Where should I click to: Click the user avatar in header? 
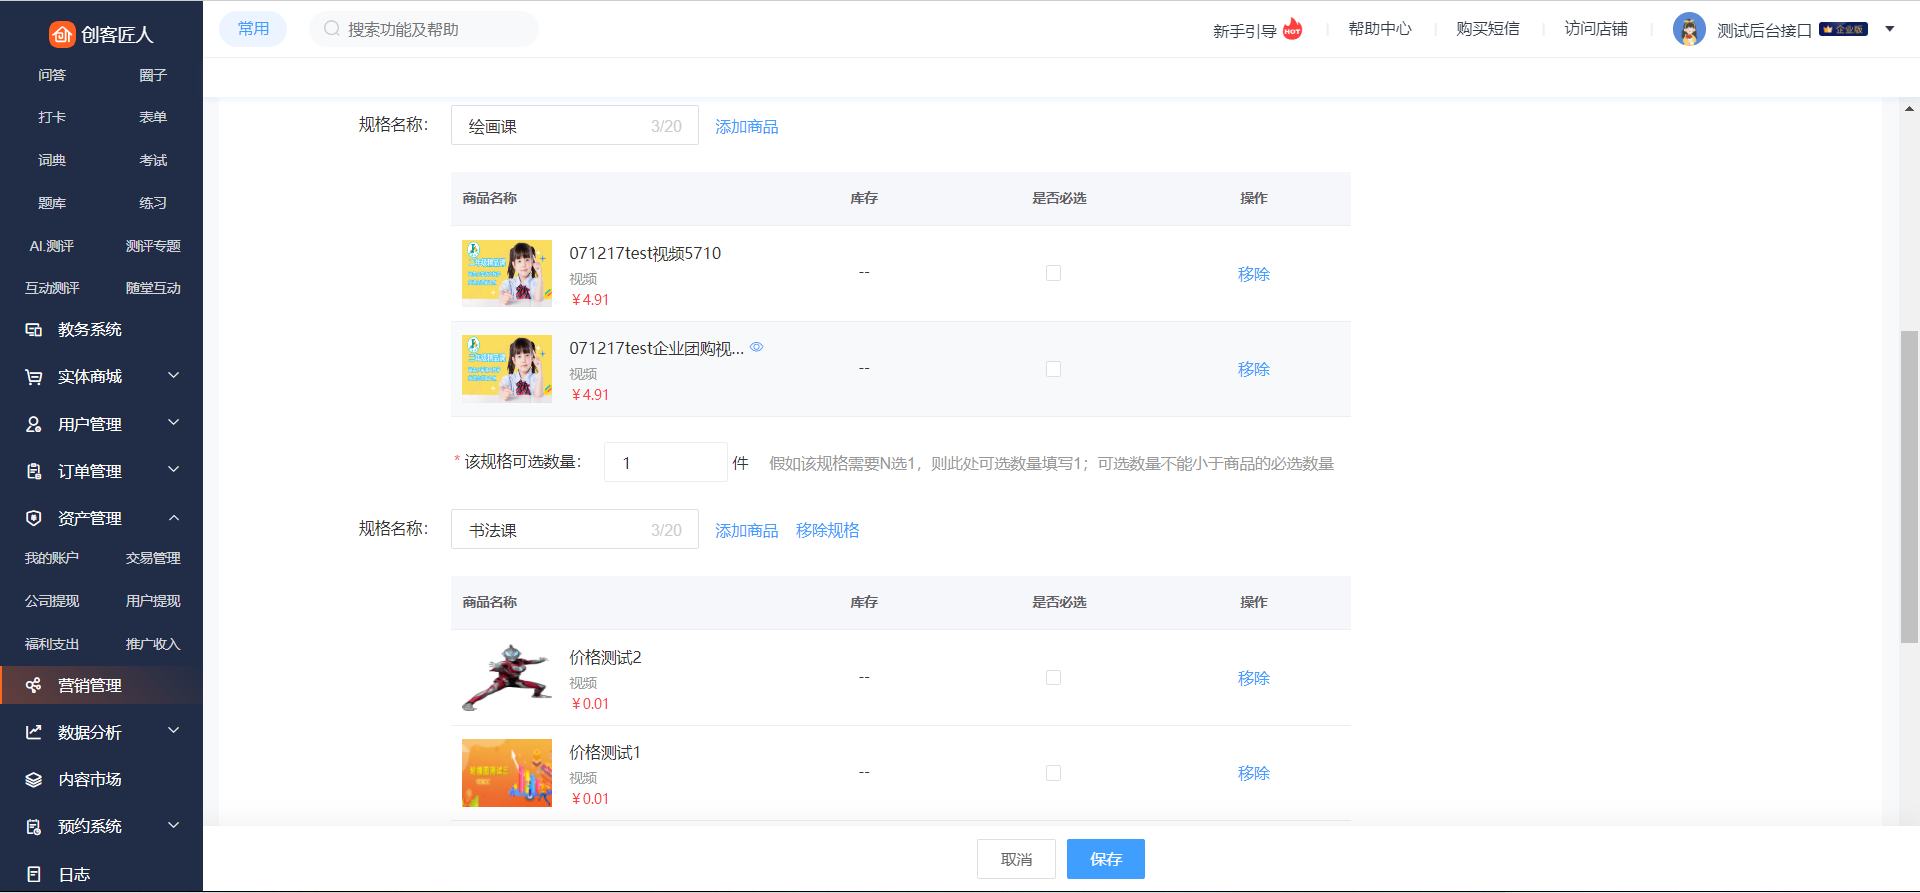[1689, 30]
